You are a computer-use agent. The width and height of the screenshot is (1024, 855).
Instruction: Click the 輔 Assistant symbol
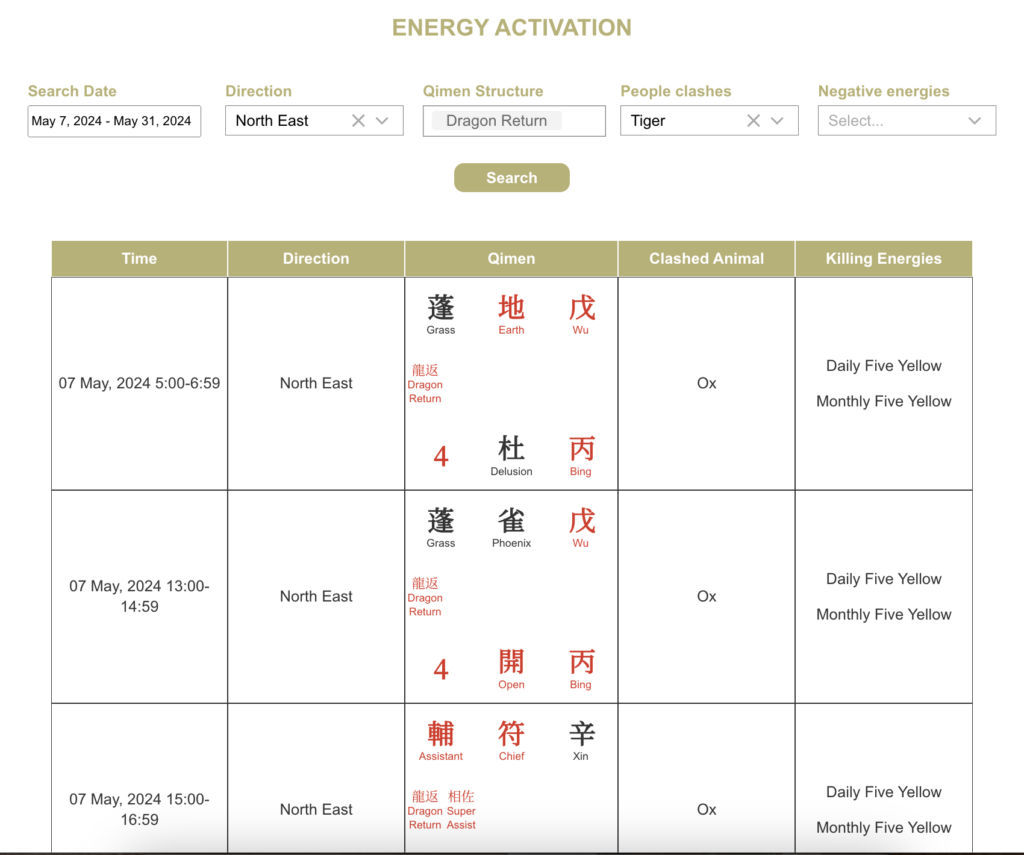point(441,735)
